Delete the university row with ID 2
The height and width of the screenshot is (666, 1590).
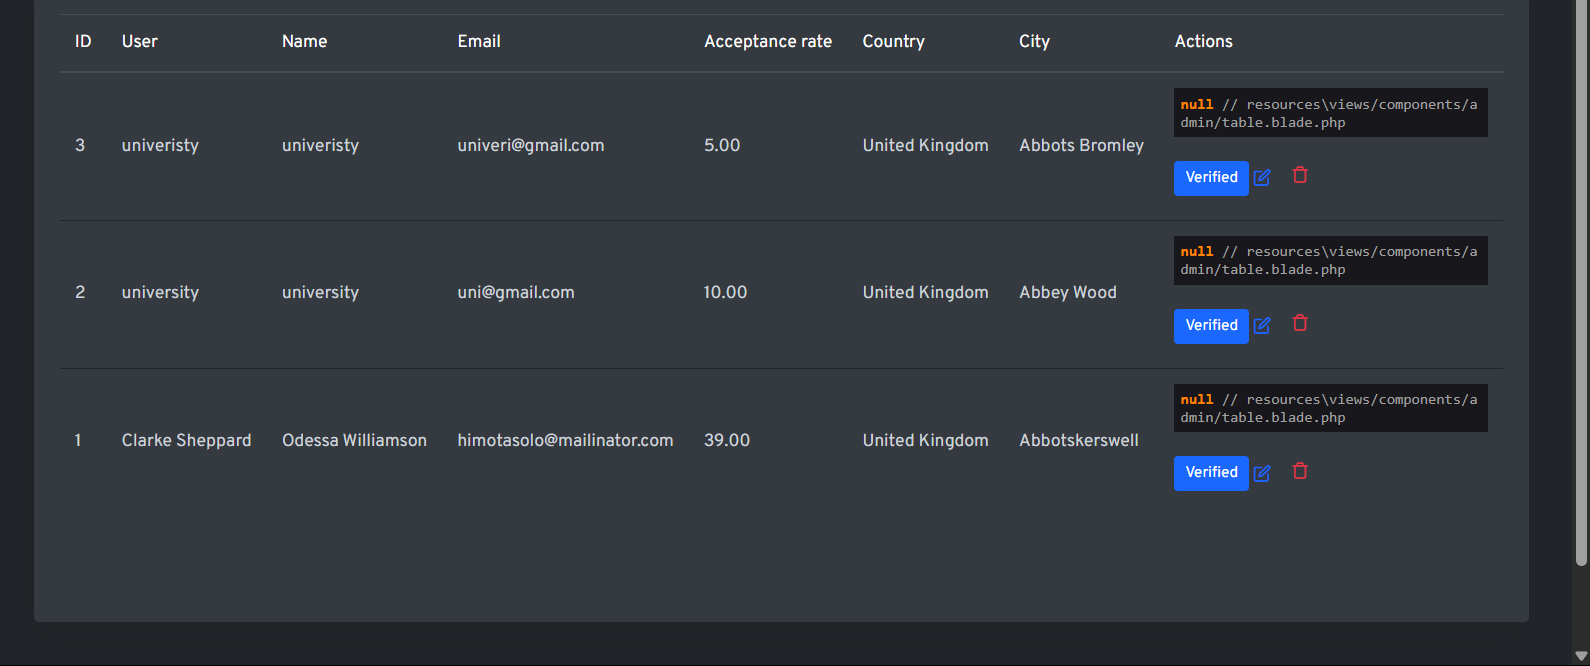tap(1300, 324)
